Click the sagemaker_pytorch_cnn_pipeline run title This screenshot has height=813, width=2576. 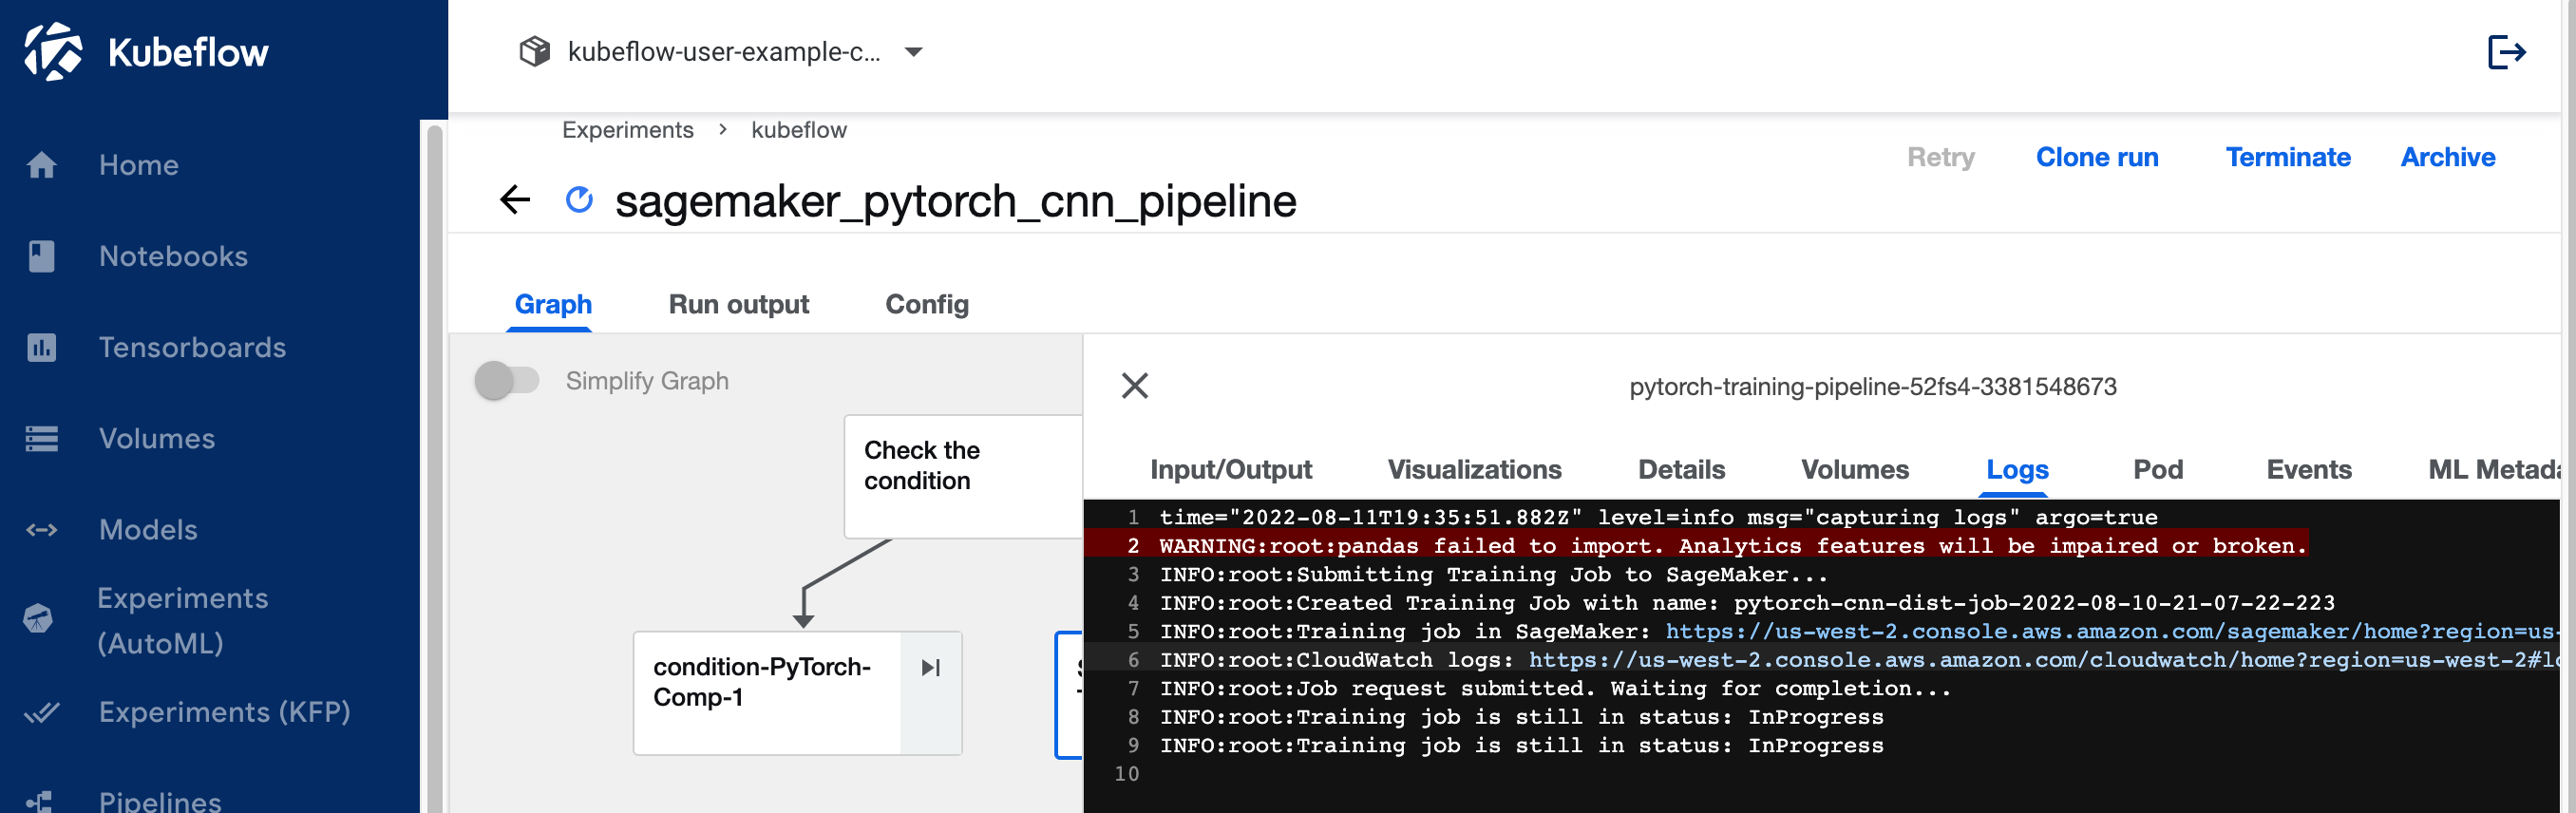click(955, 201)
